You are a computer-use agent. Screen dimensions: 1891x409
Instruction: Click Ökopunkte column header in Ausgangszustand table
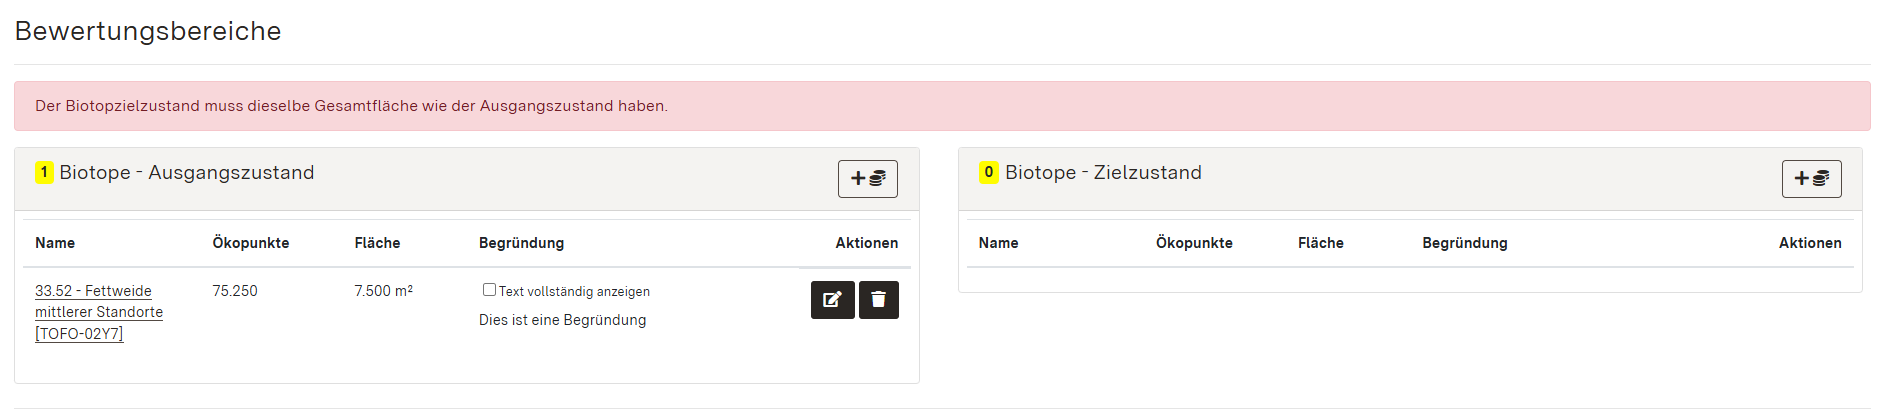[250, 243]
